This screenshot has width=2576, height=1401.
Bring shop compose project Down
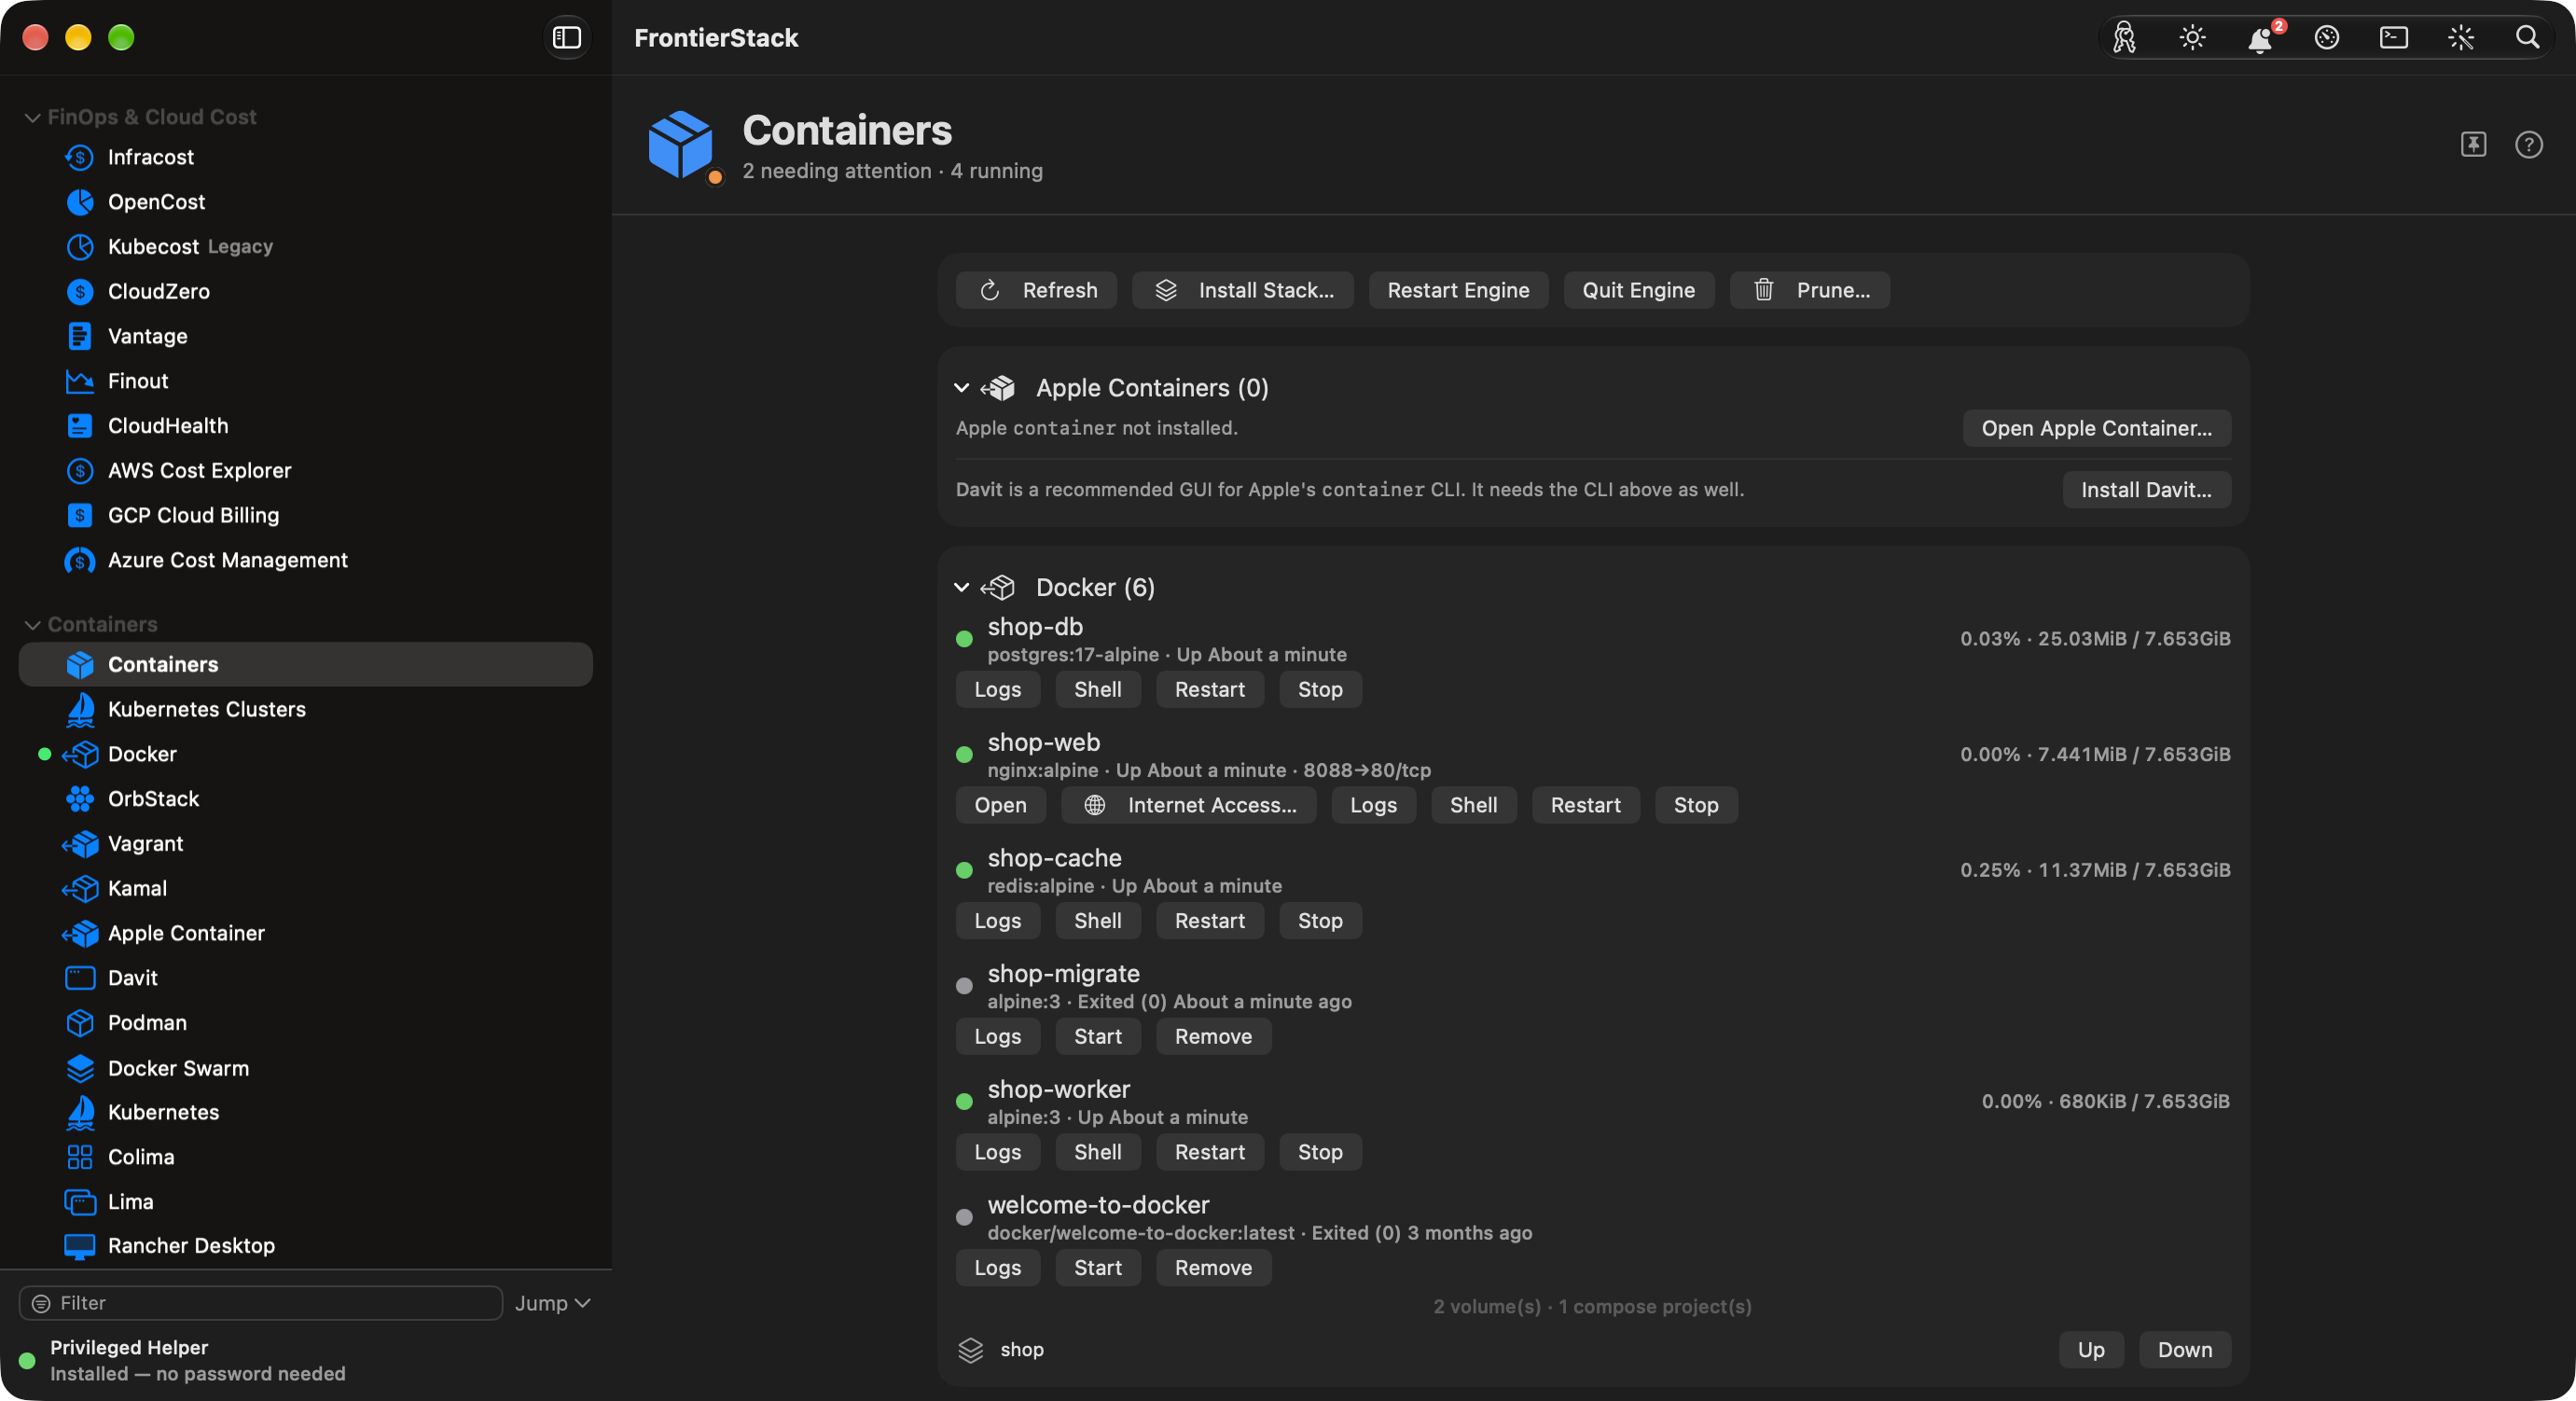coord(2184,1350)
